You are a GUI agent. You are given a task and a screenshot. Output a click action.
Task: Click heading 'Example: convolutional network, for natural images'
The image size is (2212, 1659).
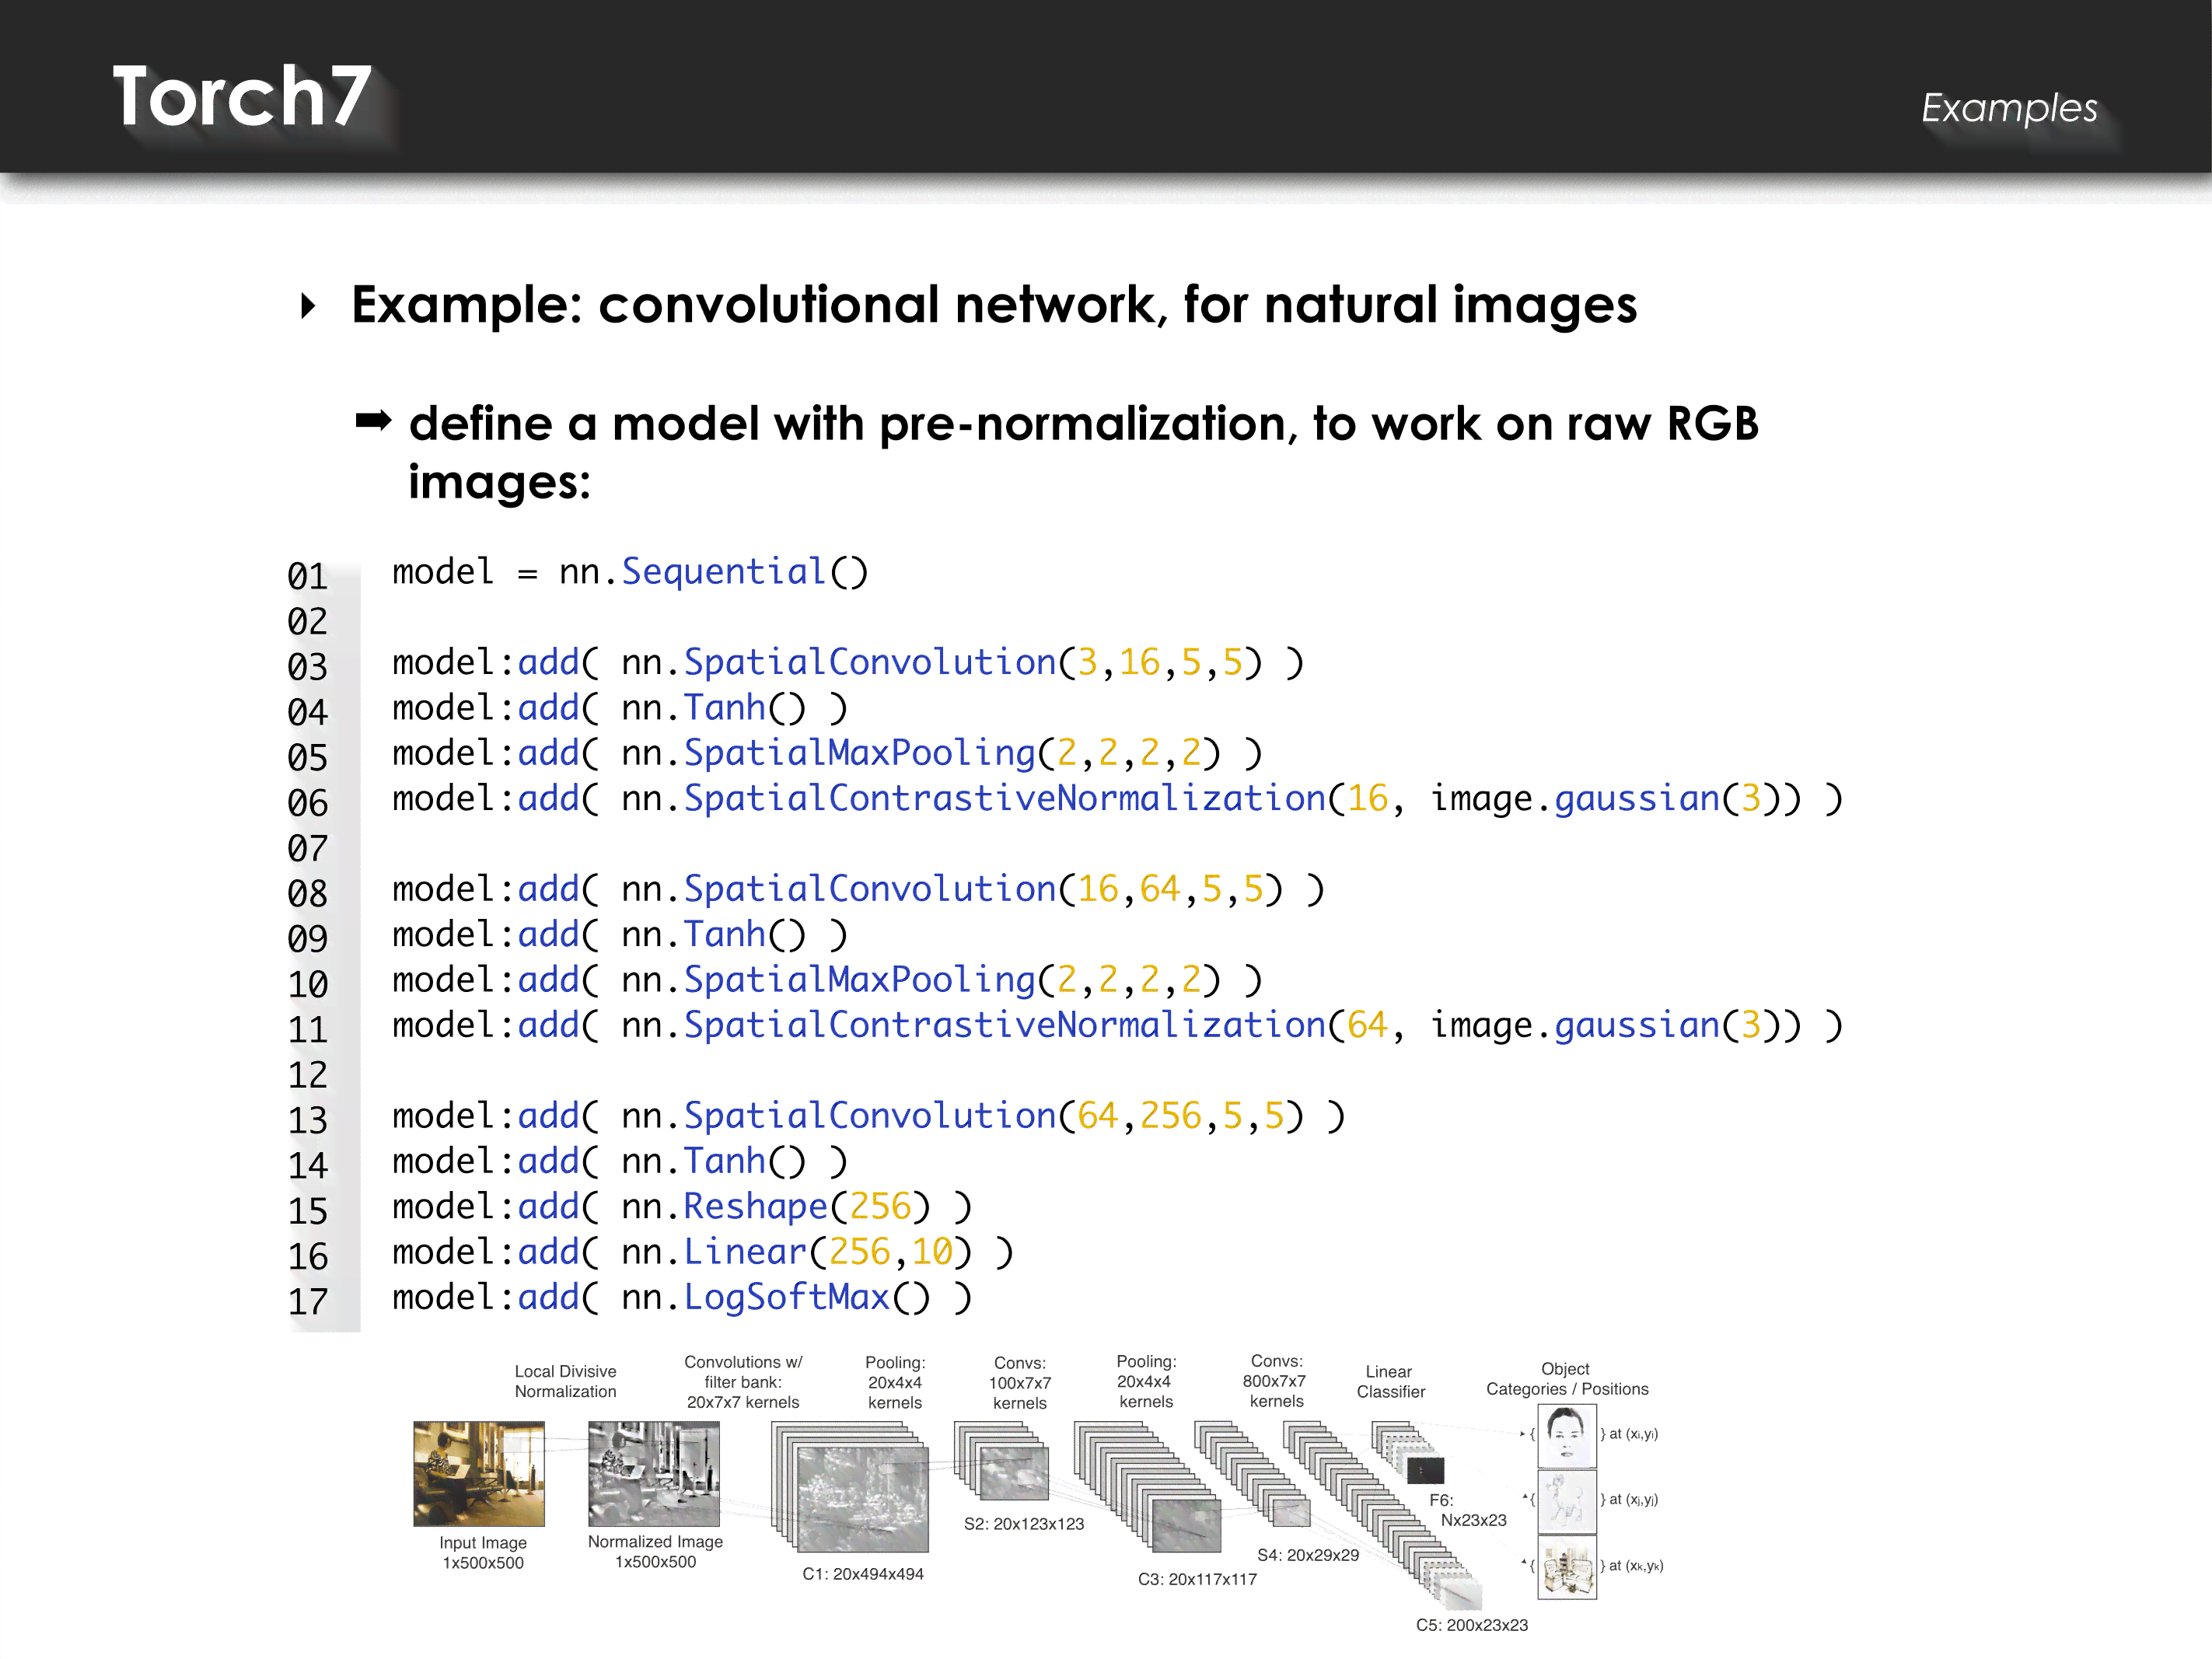[994, 305]
